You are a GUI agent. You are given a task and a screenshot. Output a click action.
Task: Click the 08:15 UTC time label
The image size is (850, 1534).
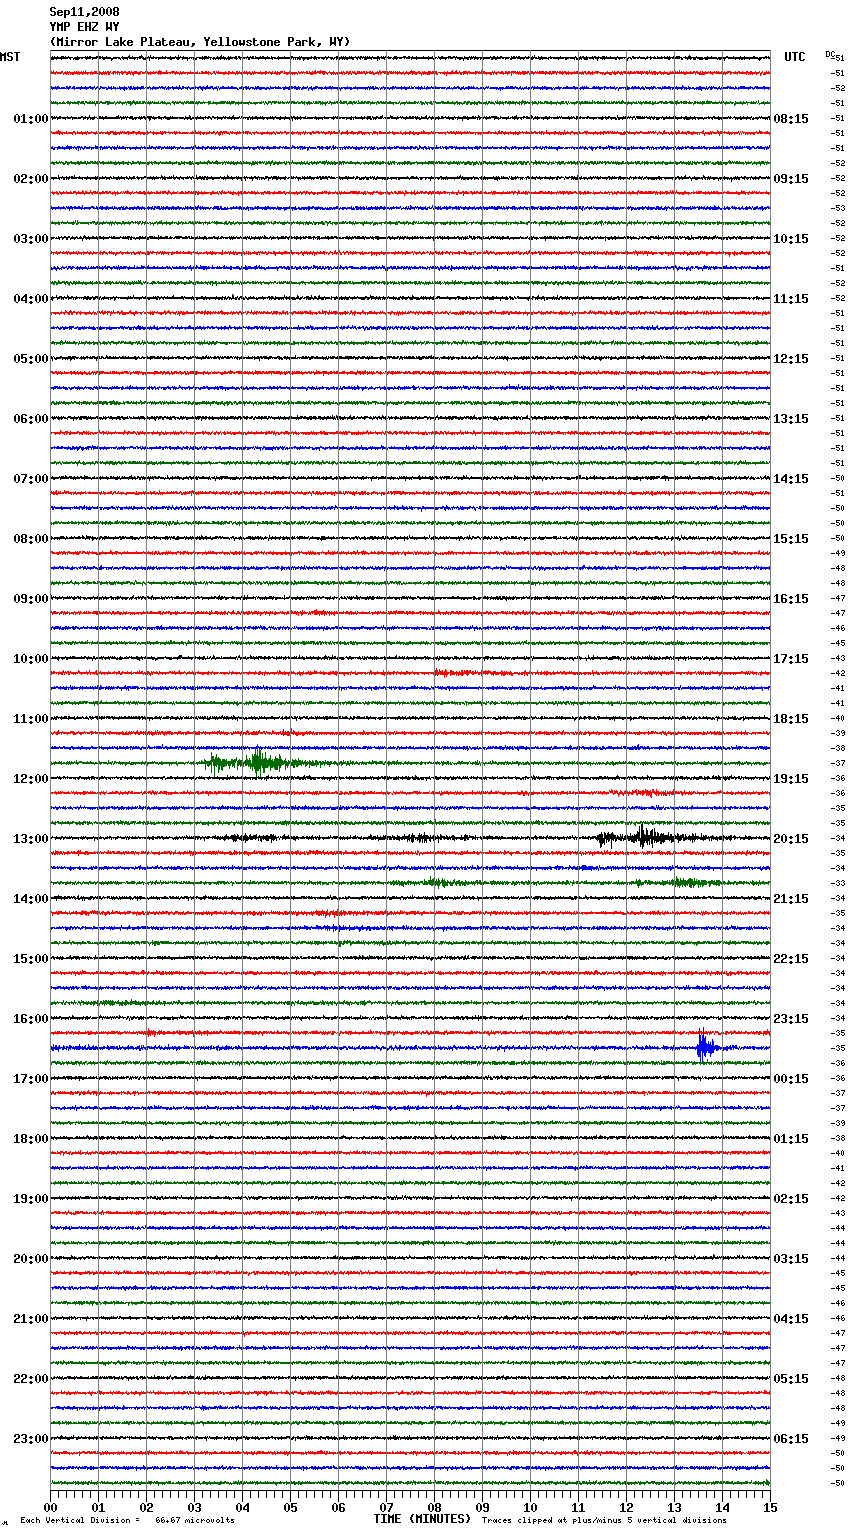(791, 119)
